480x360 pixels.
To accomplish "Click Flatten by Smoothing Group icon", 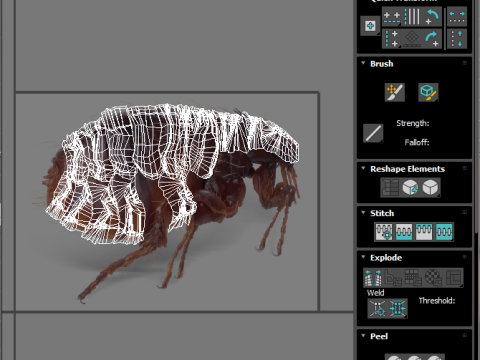I will pos(413,278).
